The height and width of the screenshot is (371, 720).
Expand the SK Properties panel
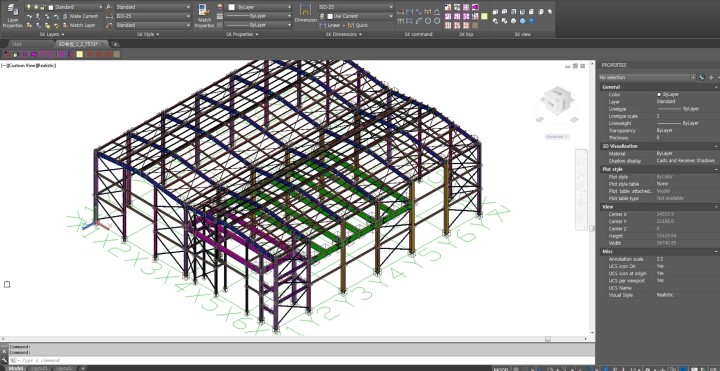pos(242,34)
